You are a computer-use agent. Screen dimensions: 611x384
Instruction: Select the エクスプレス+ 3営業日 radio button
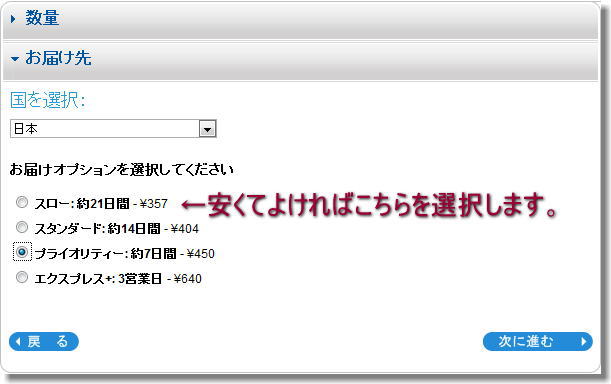point(22,277)
